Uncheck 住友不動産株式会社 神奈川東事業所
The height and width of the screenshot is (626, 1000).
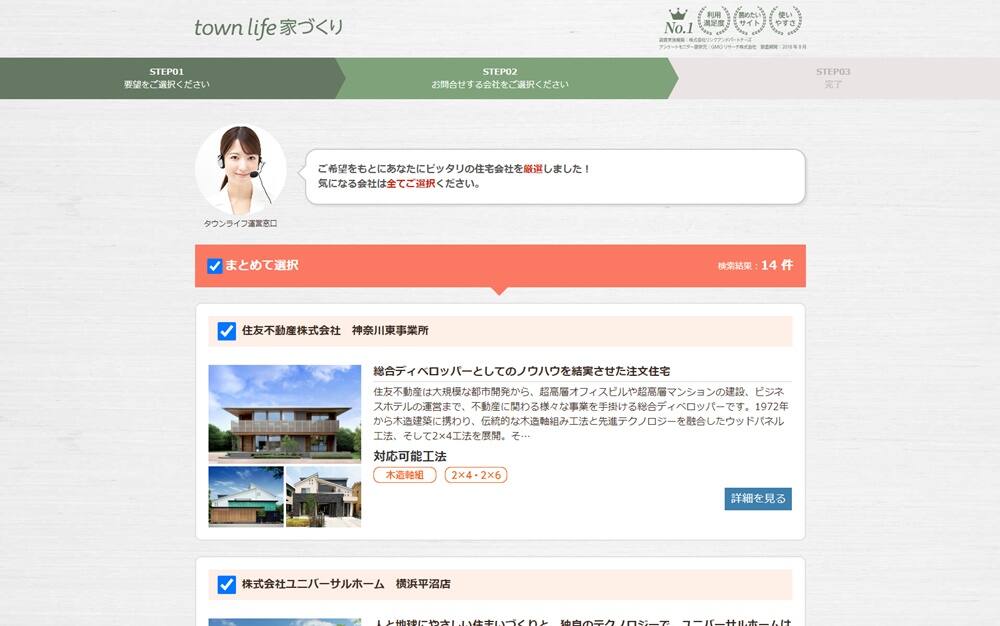point(225,331)
